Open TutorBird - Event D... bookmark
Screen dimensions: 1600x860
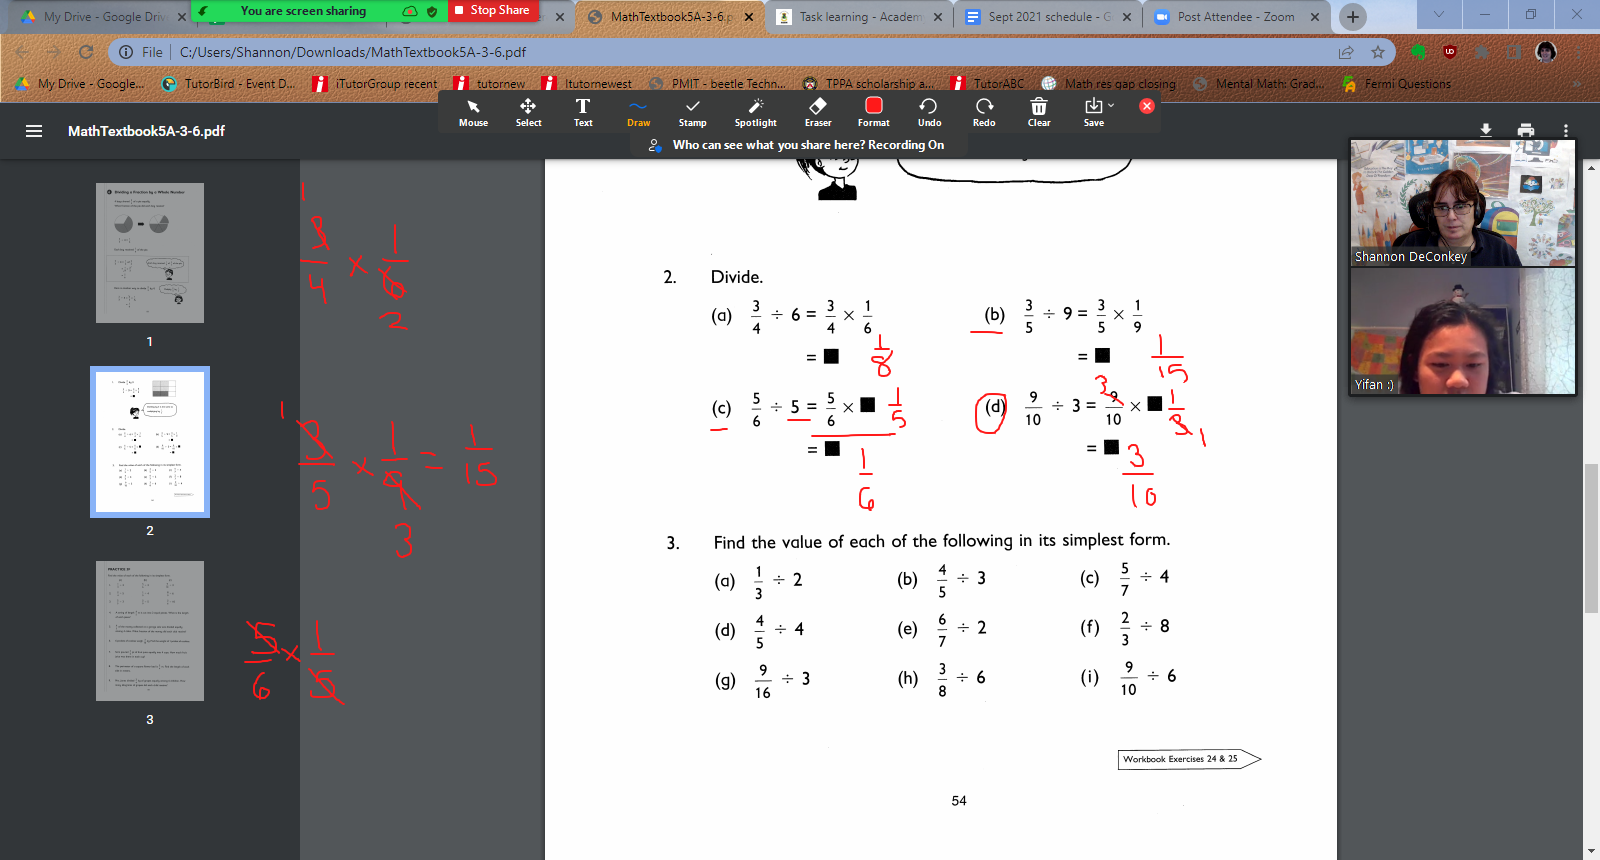[229, 84]
